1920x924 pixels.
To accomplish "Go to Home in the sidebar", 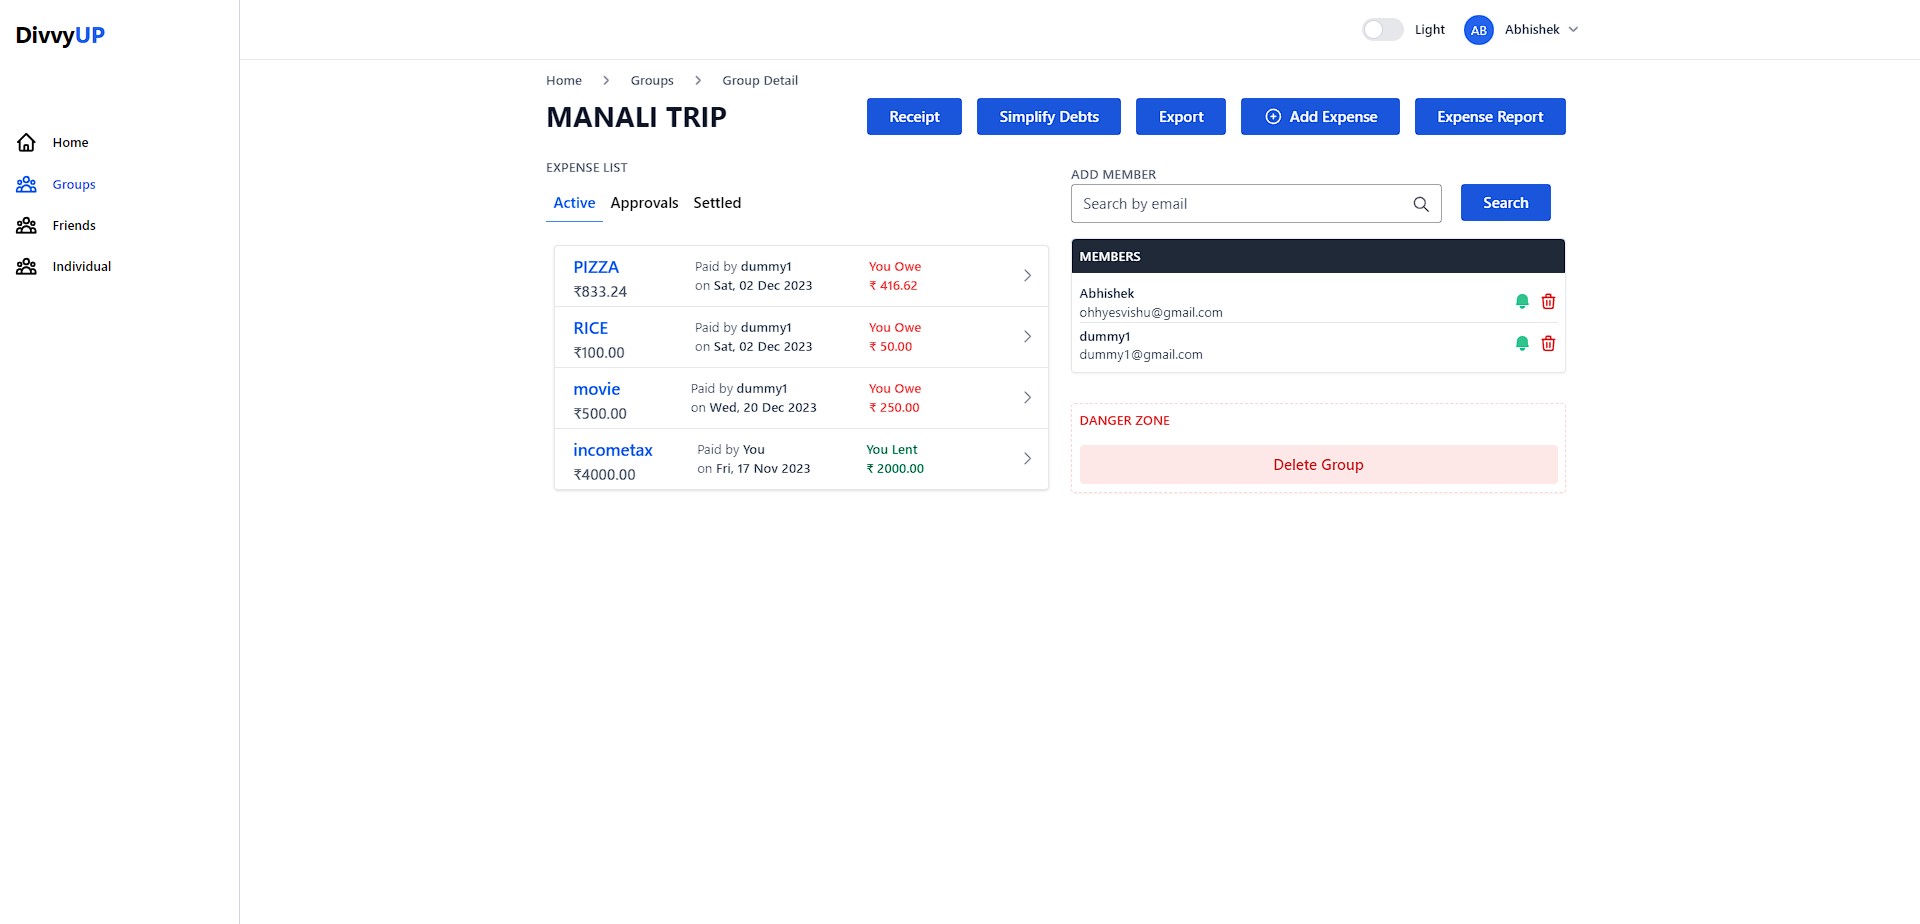I will (70, 143).
